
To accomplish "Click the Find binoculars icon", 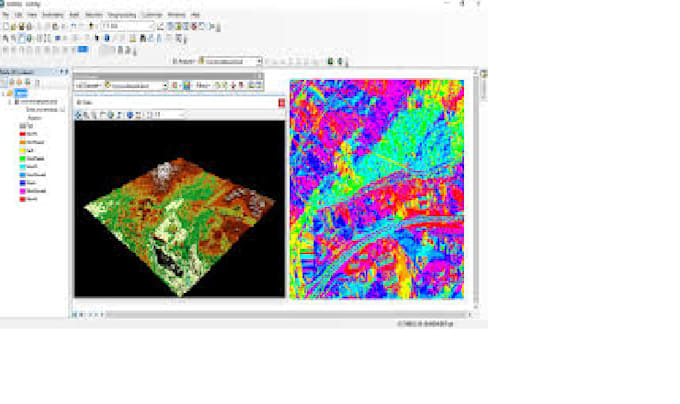I will point(143,39).
